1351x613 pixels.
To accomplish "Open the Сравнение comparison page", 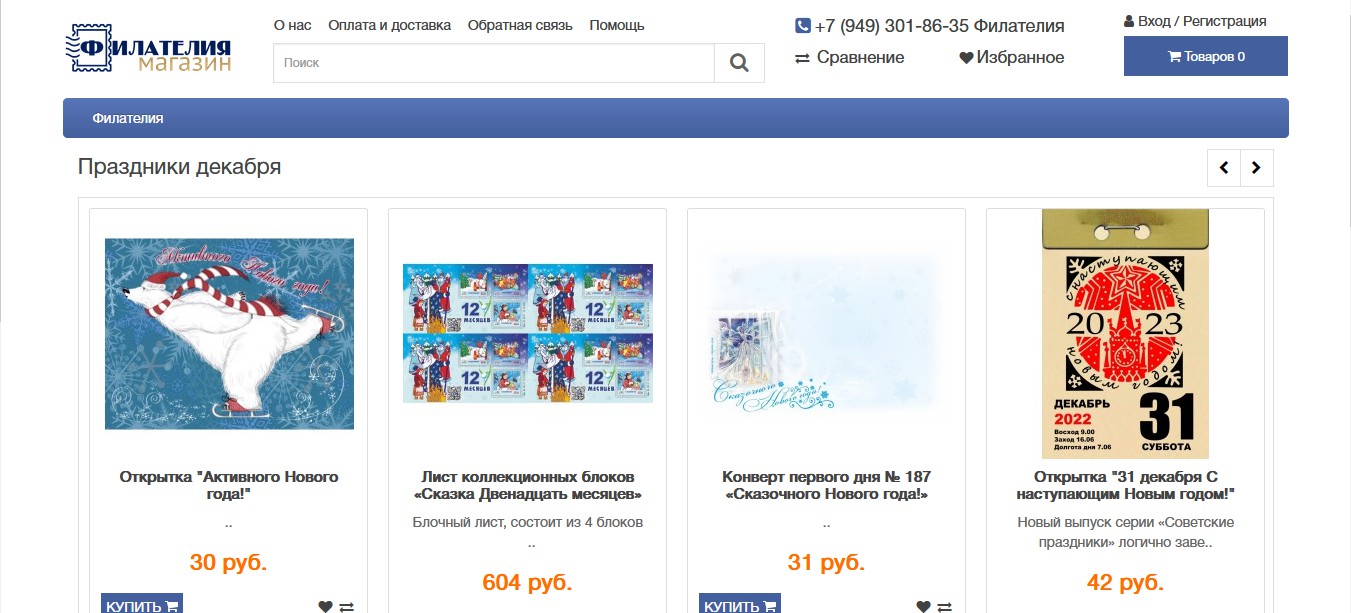I will (850, 58).
